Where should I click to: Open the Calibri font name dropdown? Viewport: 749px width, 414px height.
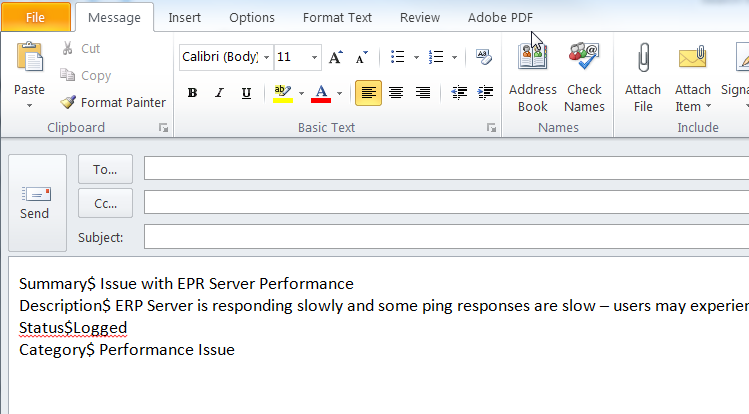pos(267,57)
